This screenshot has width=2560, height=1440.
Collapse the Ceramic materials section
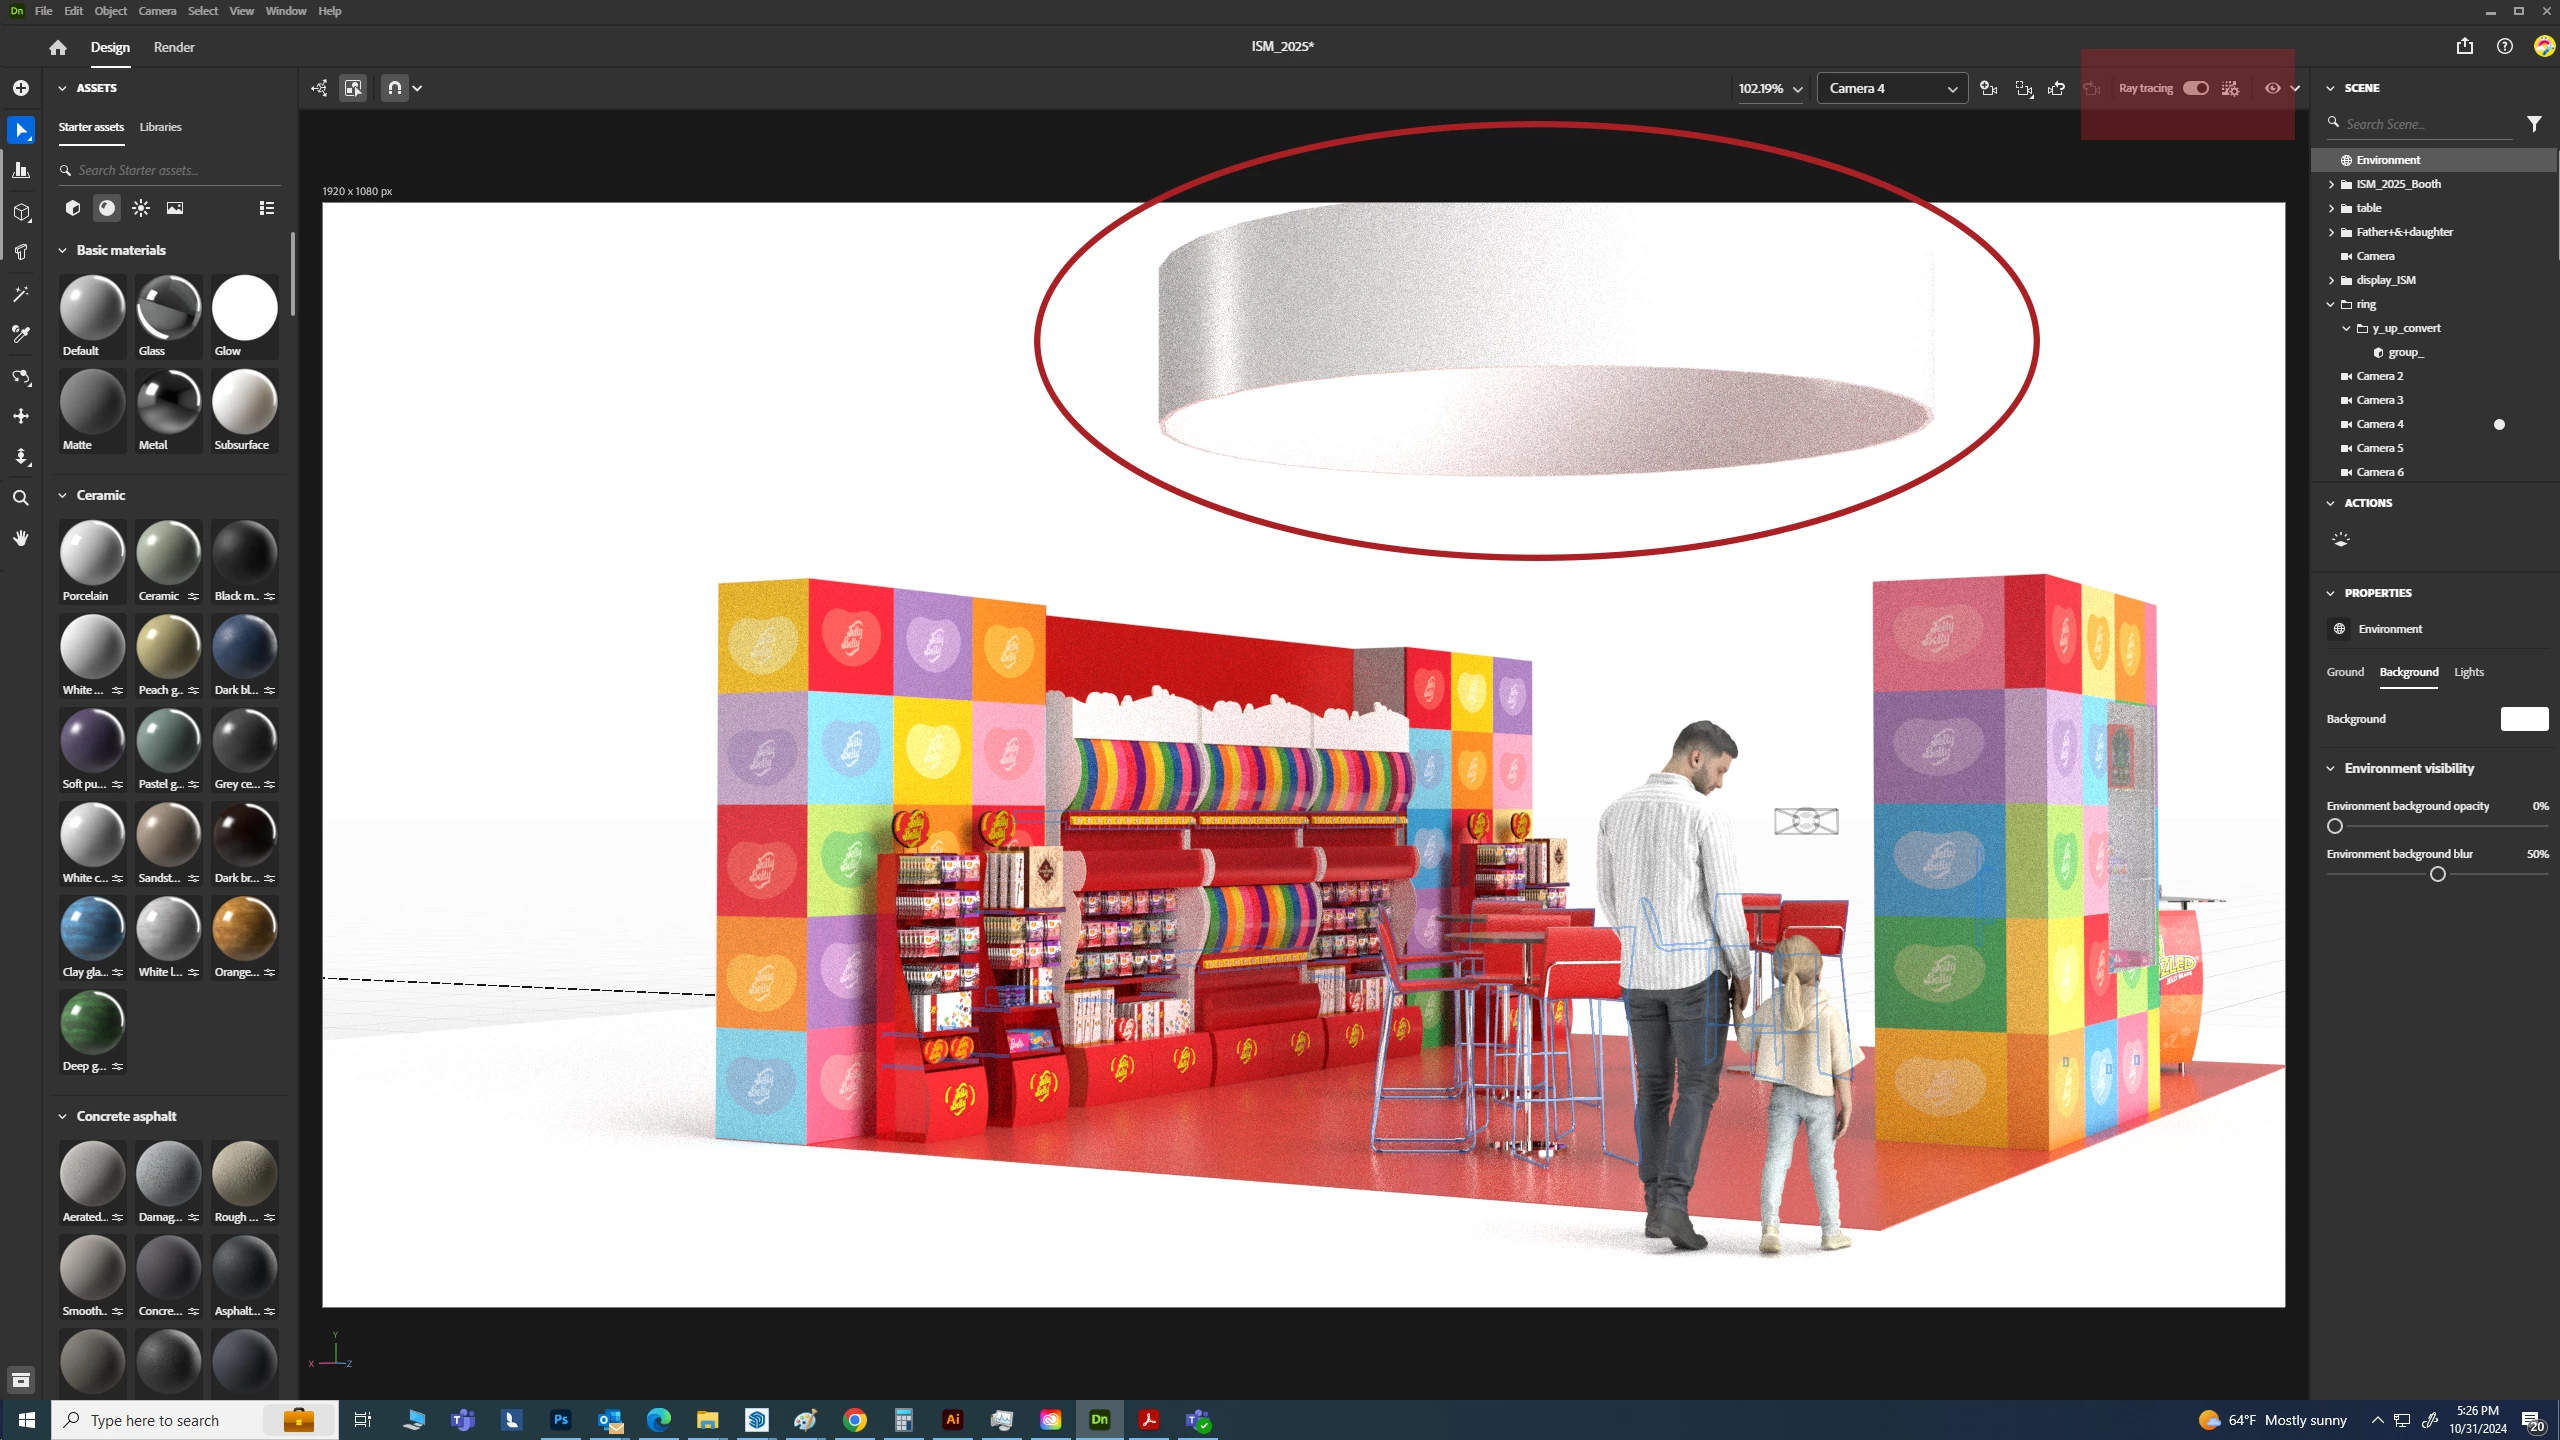[x=62, y=495]
